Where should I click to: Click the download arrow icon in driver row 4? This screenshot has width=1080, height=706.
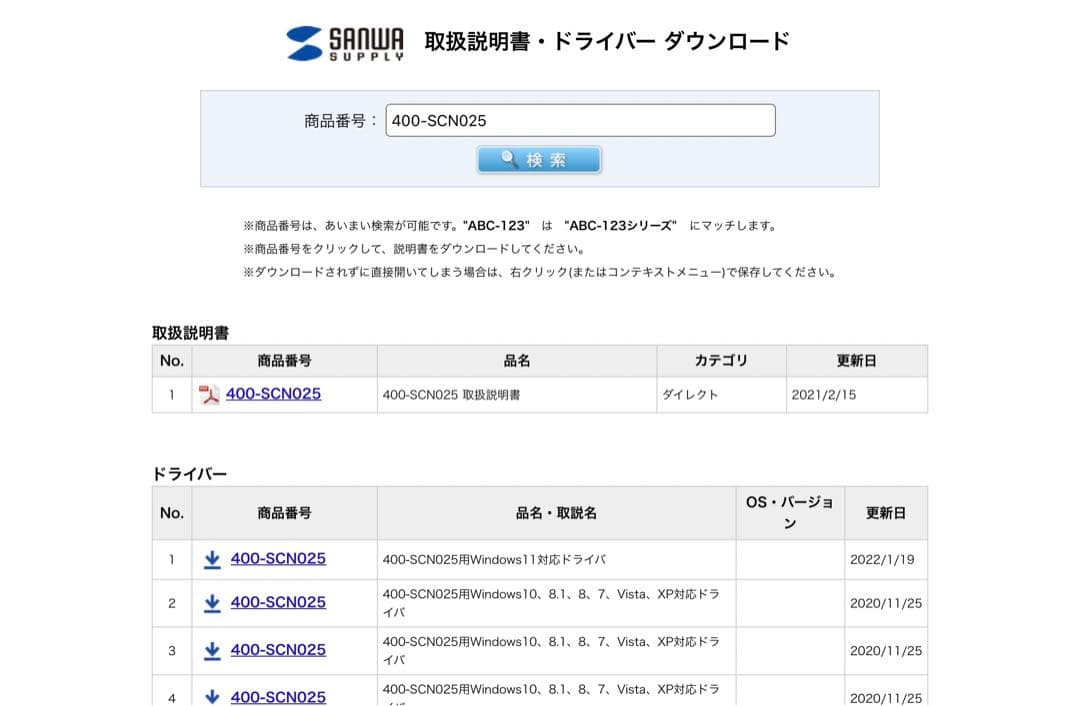pos(212,696)
